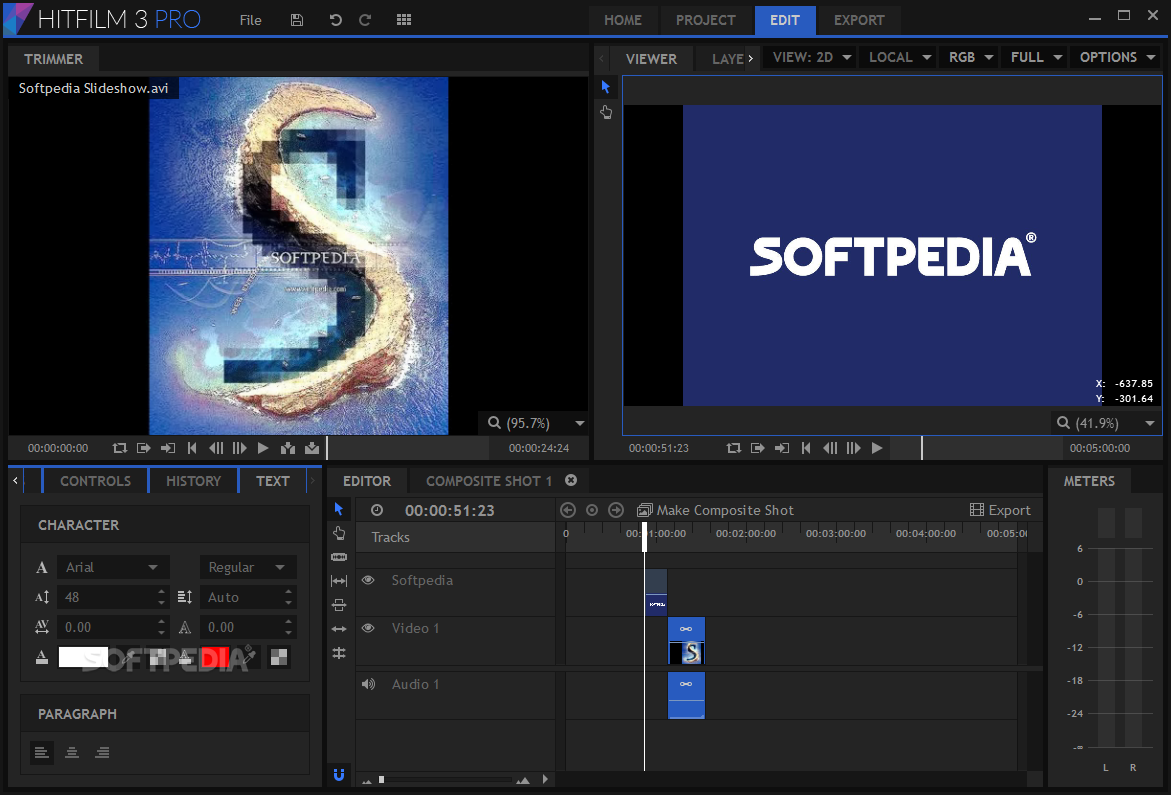
Task: Go to the EXPORT screen tab
Action: [859, 20]
